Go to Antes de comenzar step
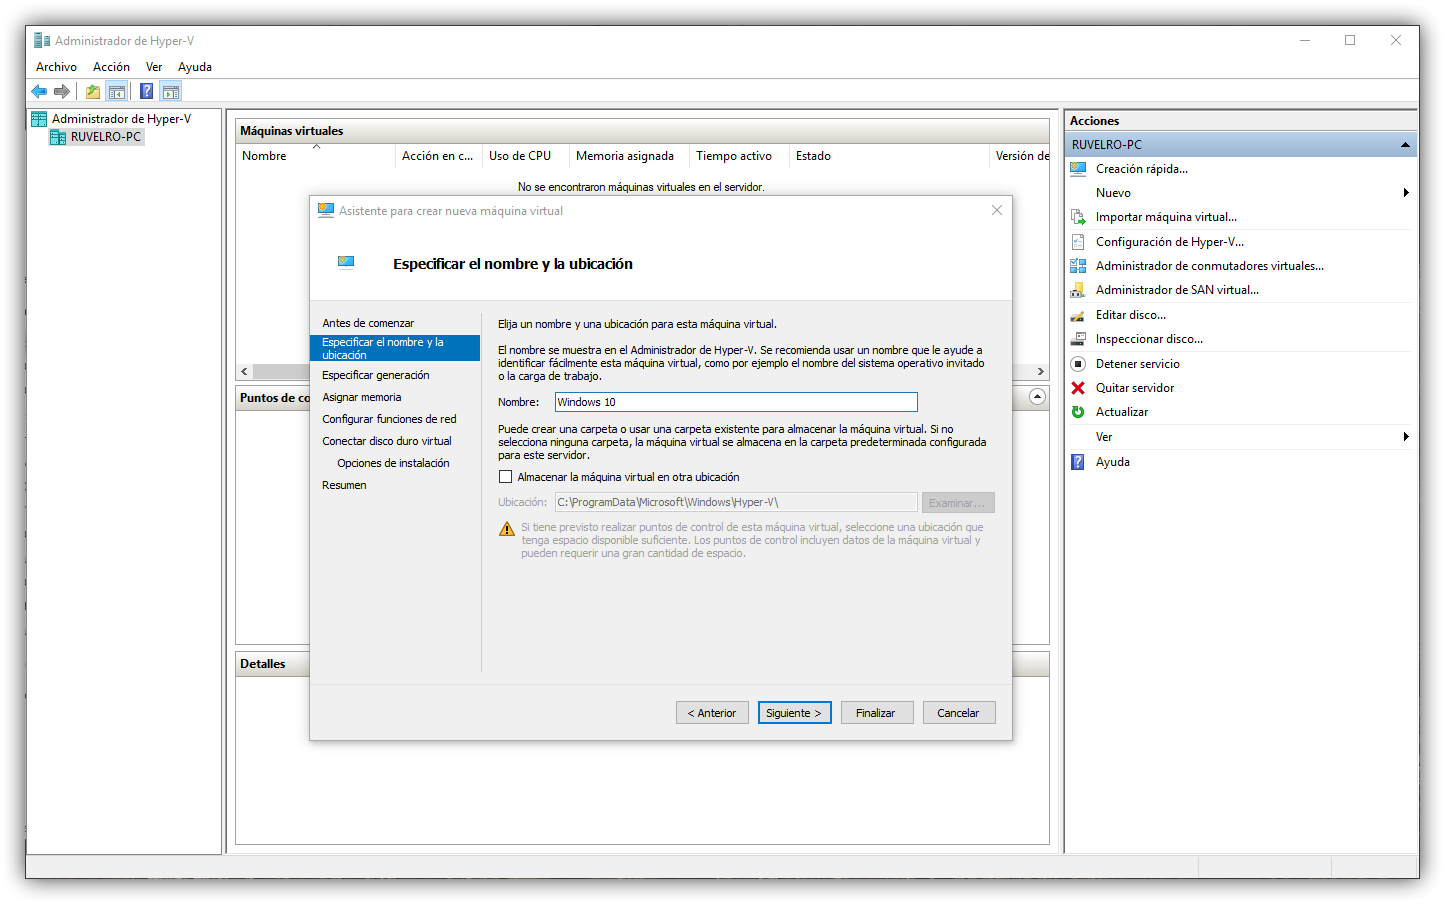Screen dimensions: 1445x904 click(368, 323)
